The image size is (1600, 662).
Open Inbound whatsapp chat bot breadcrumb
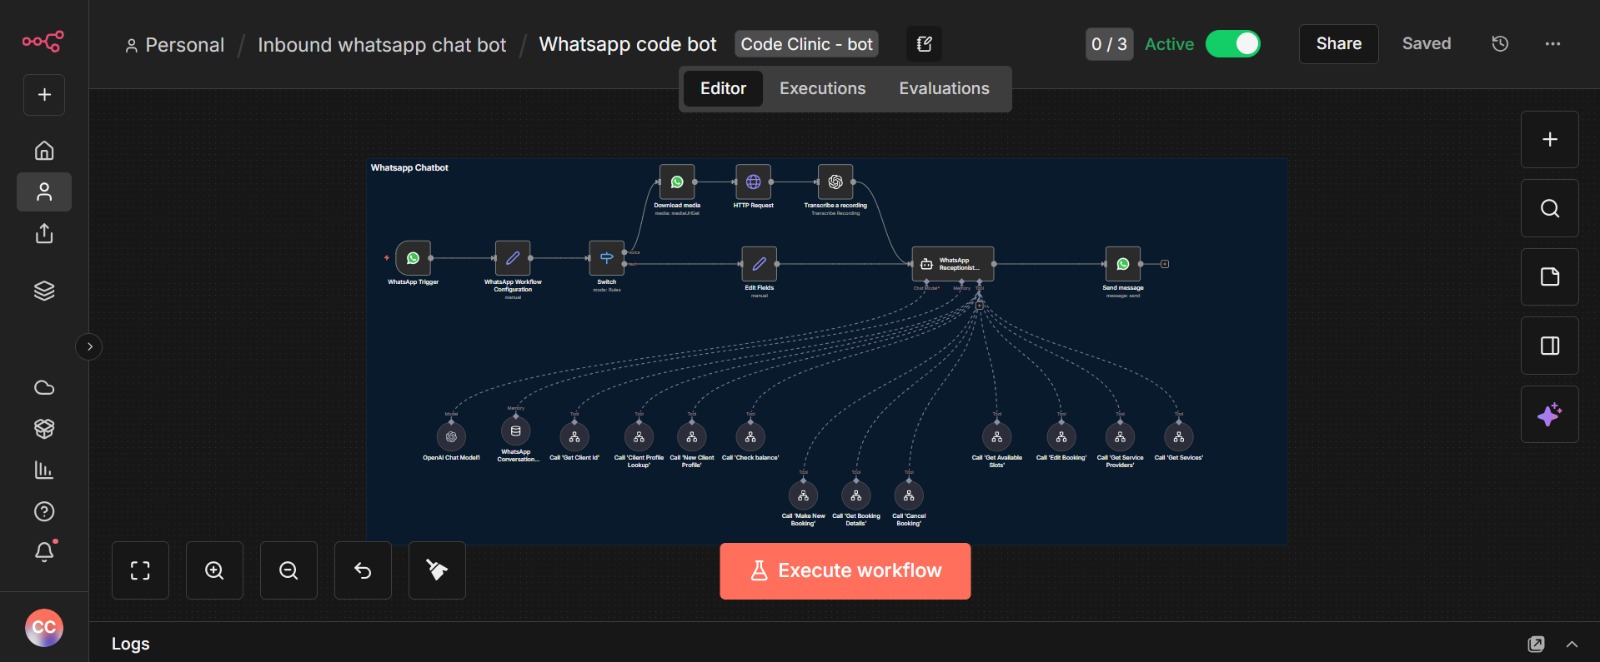click(x=381, y=45)
